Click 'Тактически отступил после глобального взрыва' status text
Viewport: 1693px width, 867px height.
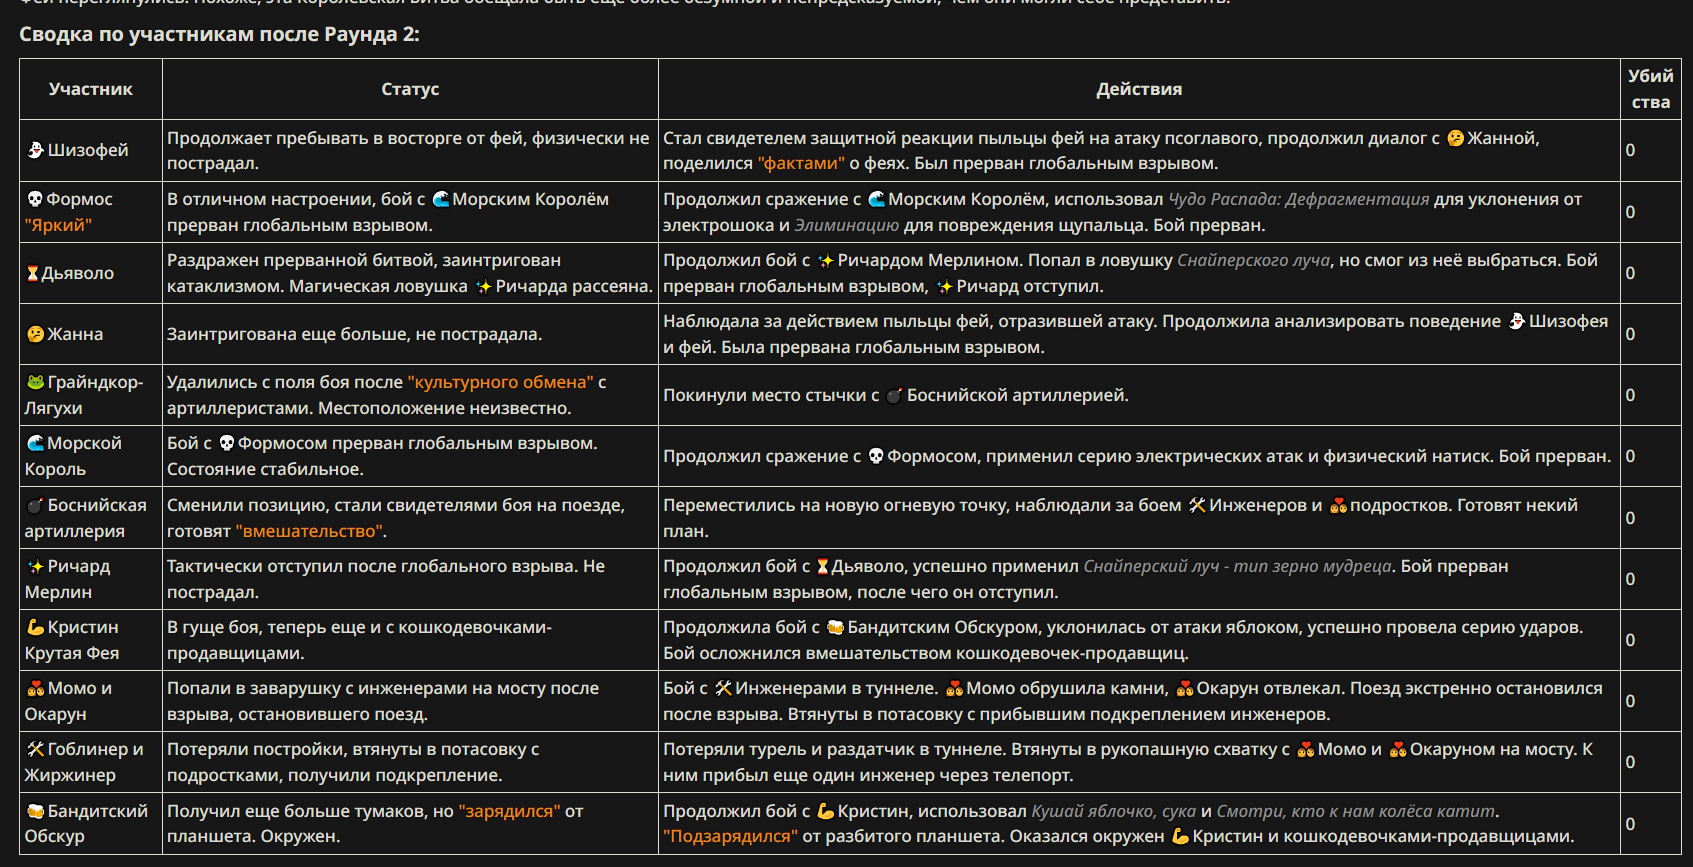pos(372,566)
